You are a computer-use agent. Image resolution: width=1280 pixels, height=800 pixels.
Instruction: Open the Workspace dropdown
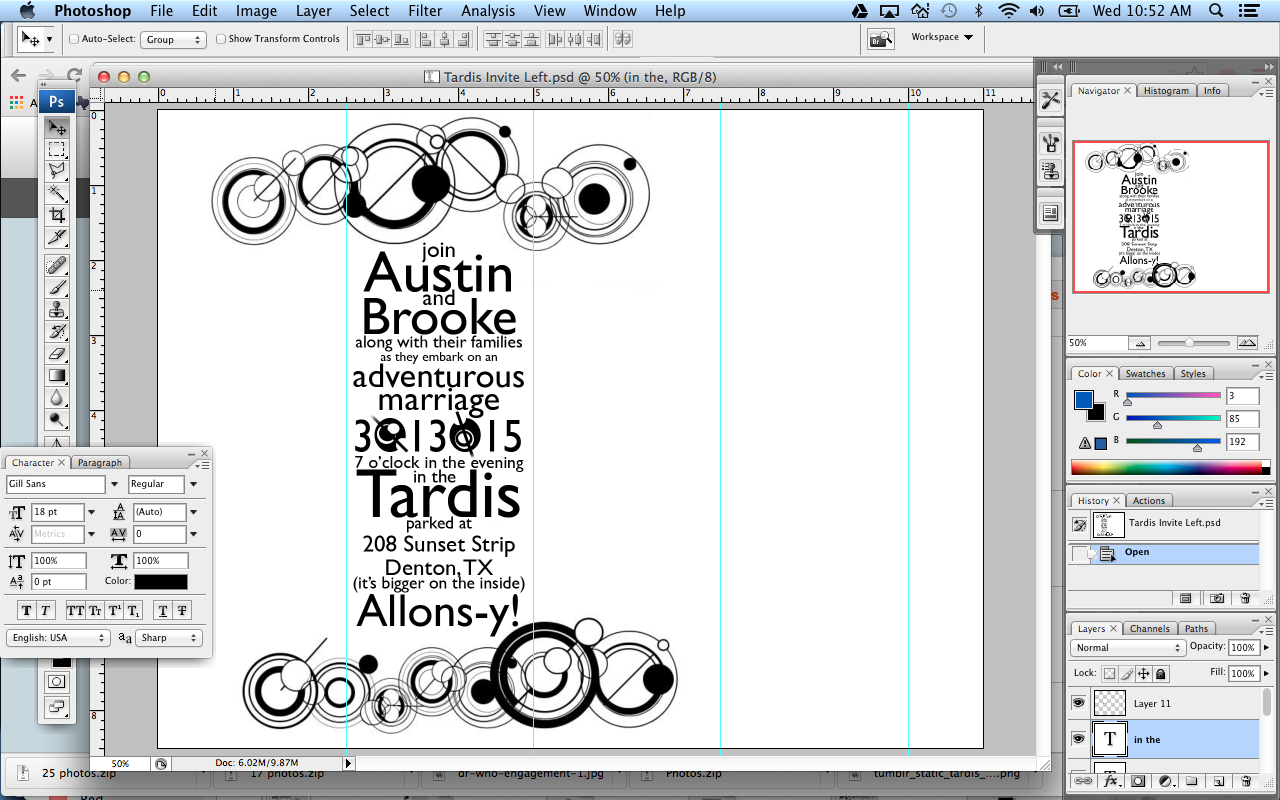942,37
